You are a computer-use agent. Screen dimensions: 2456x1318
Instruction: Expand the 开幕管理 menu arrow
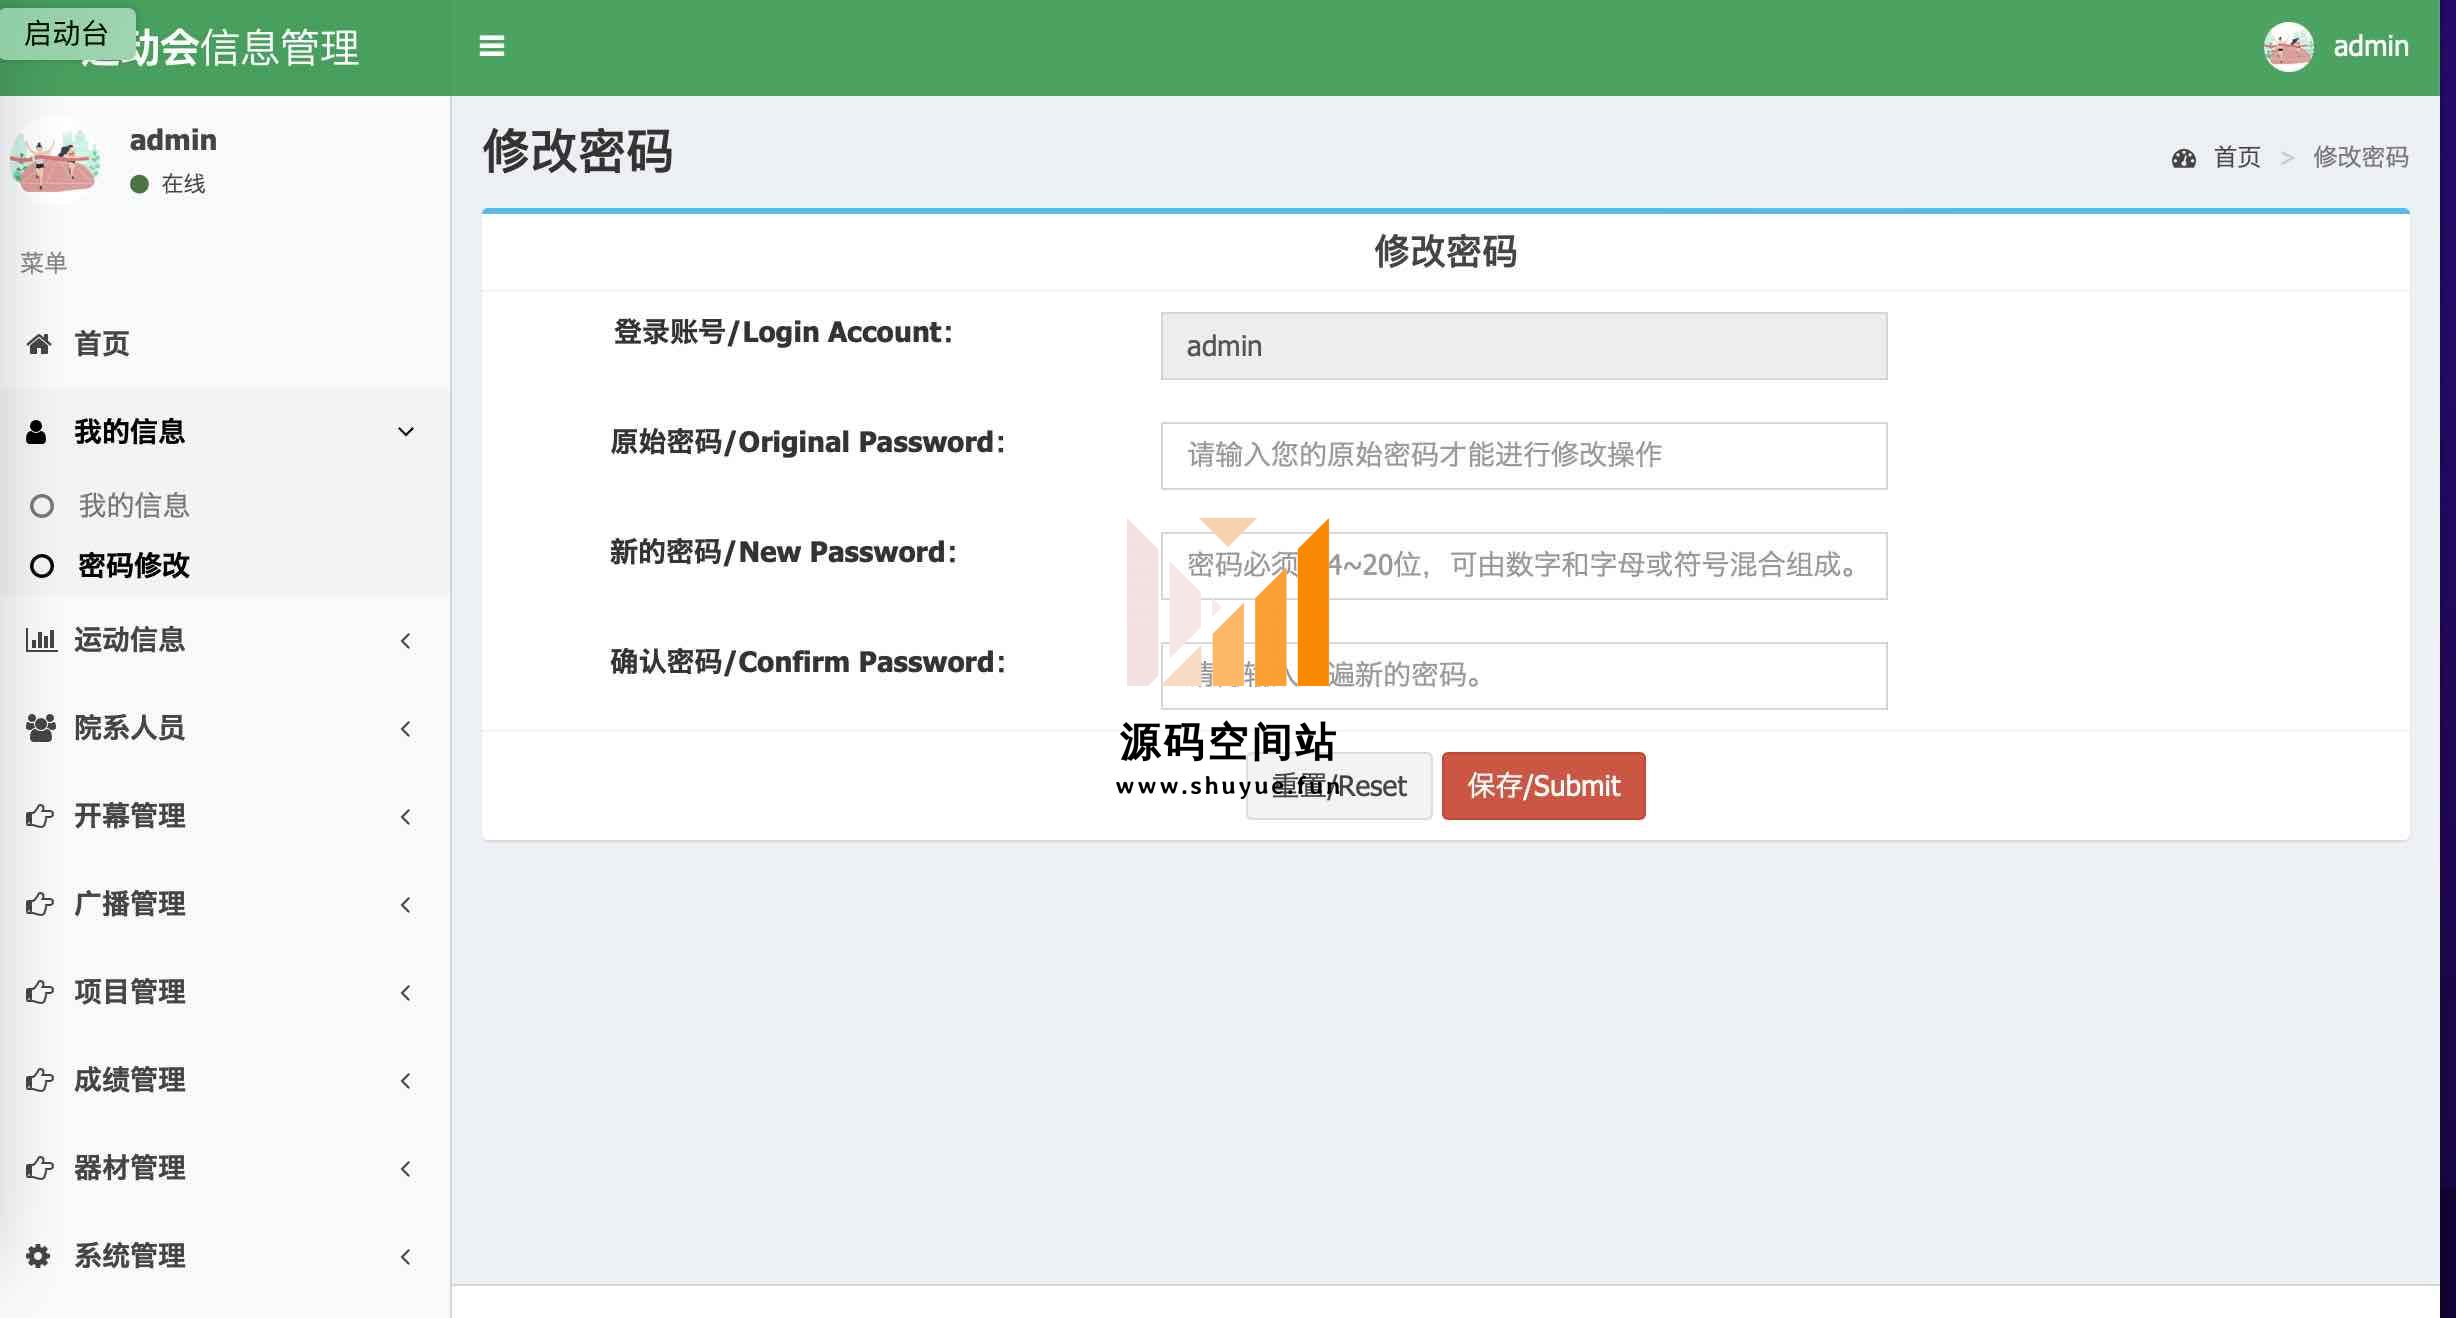[x=405, y=817]
